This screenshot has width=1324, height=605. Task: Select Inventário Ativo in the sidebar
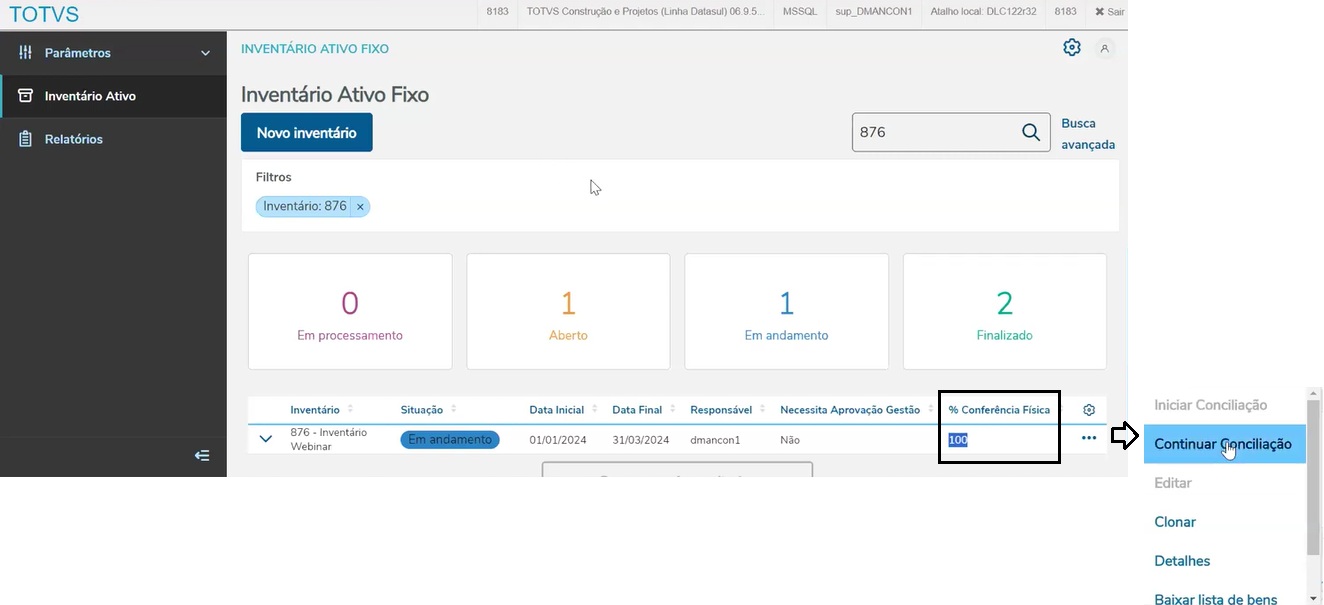pos(113,96)
